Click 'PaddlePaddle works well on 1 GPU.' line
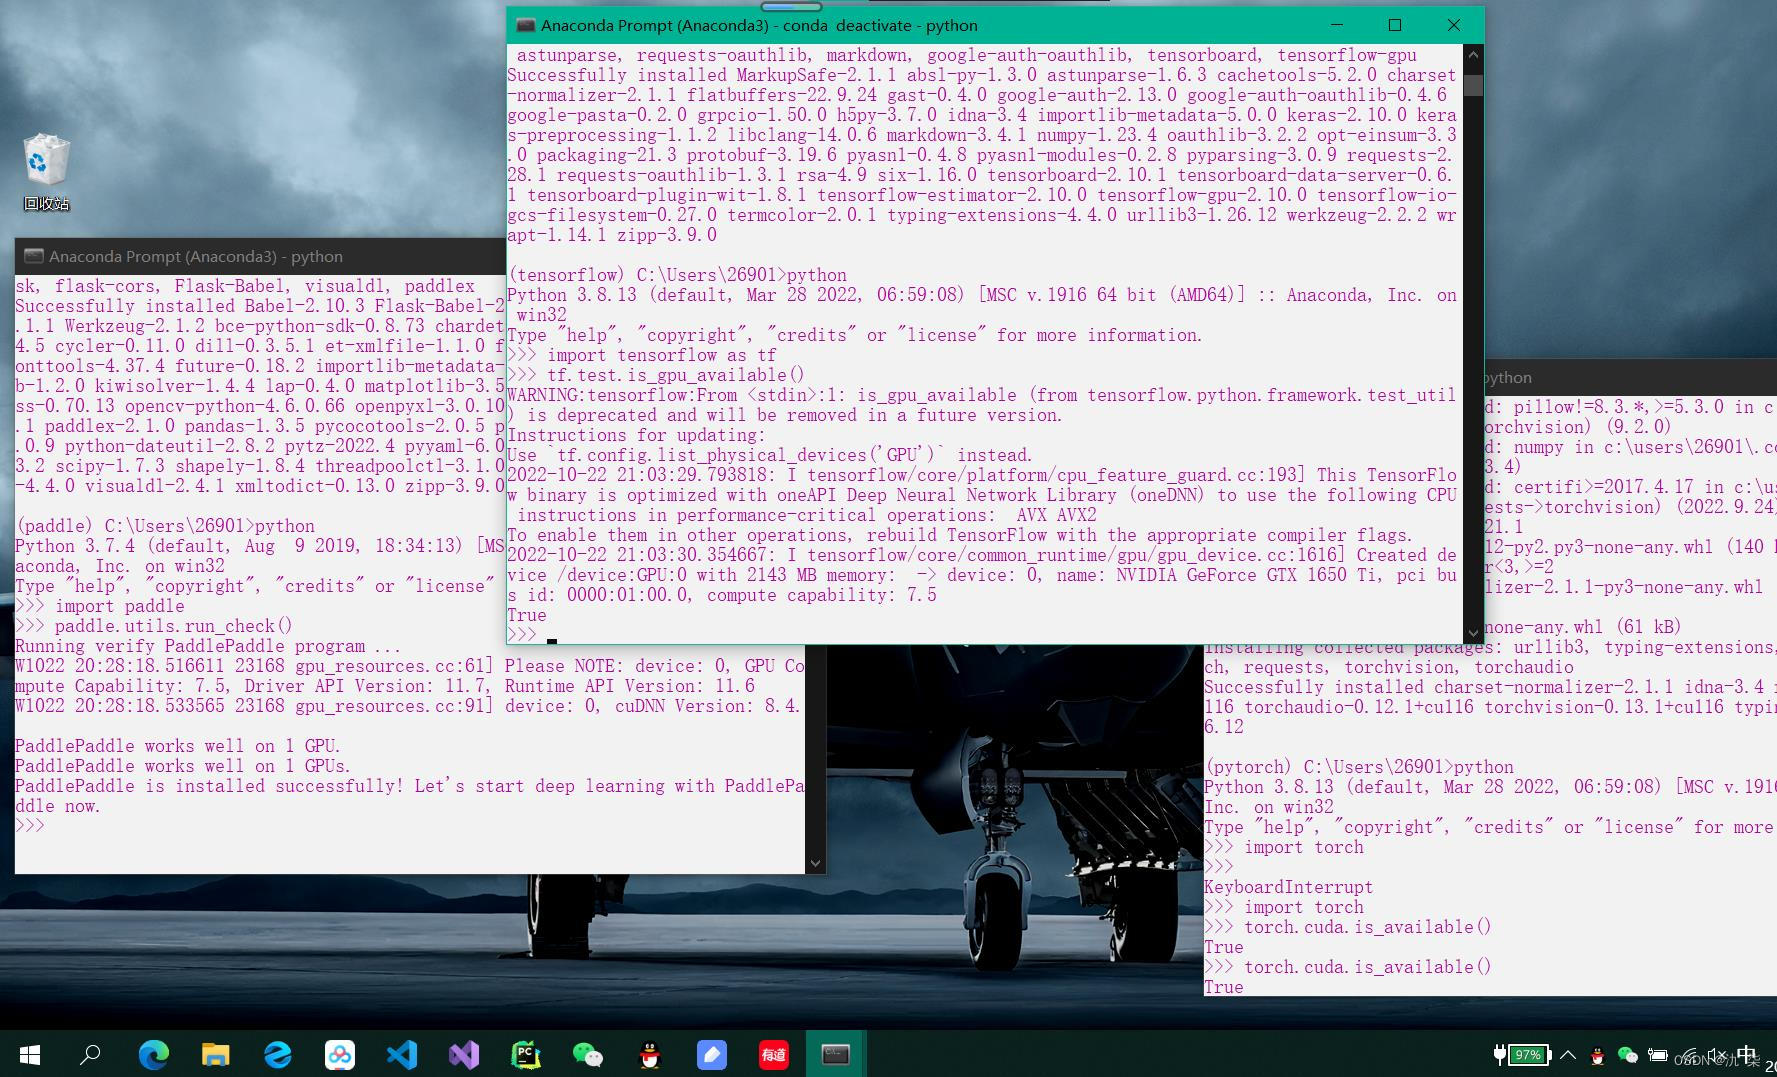This screenshot has height=1077, width=1777. [x=178, y=746]
